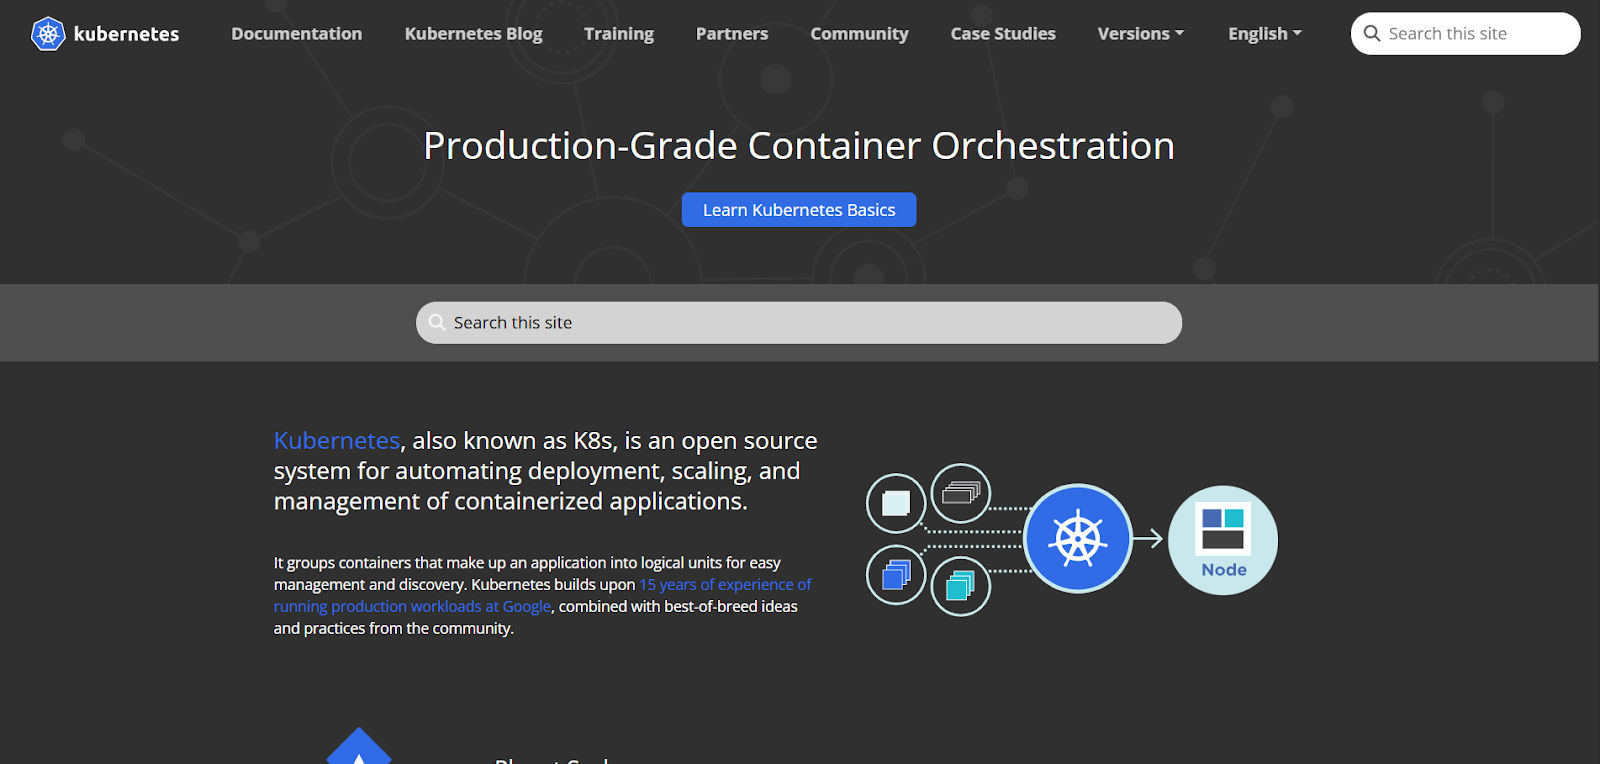Viewport: 1600px width, 764px height.
Task: Visit Case Studies page
Action: 1003,34
